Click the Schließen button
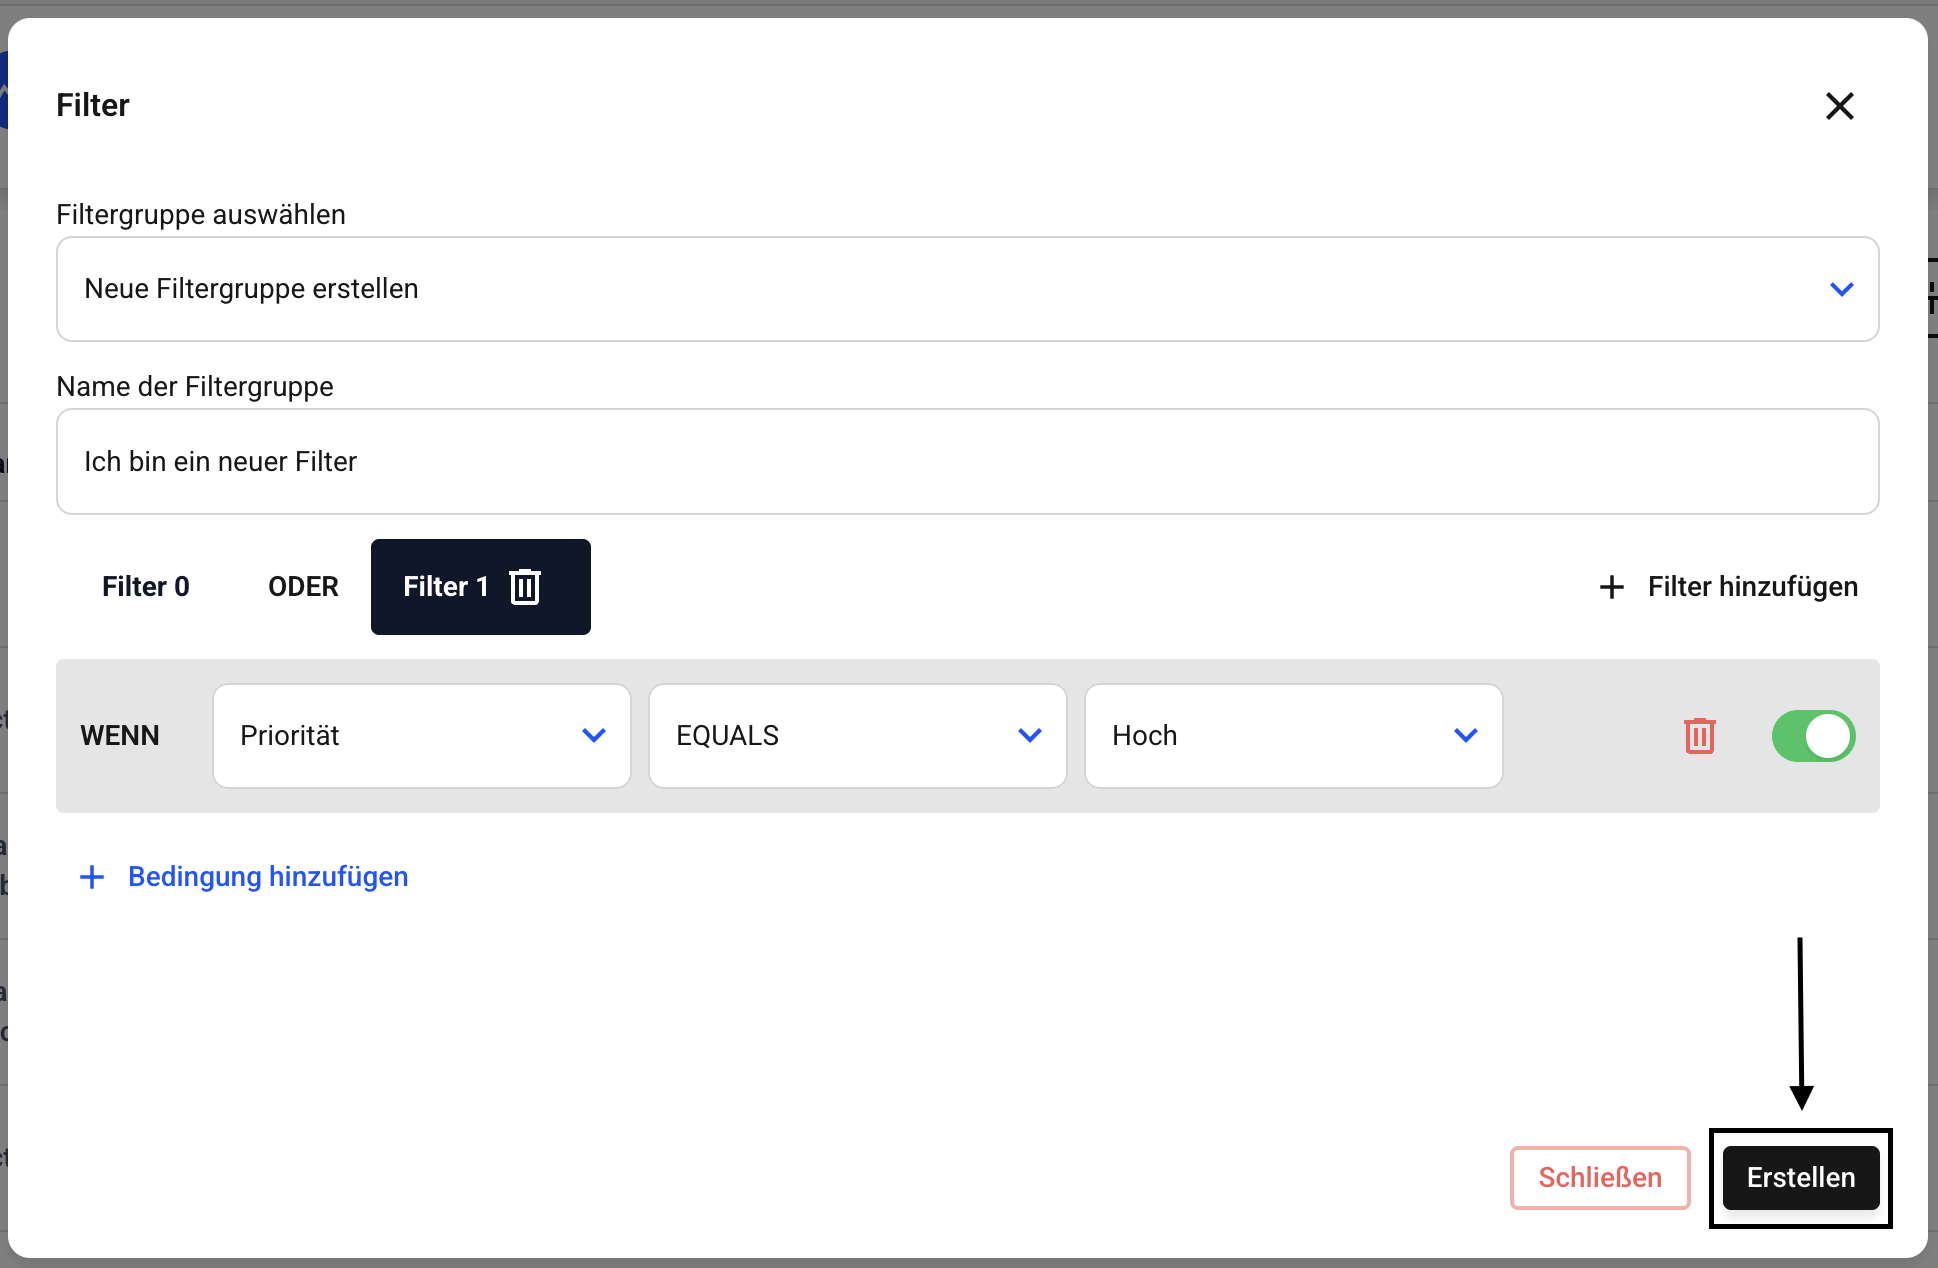The width and height of the screenshot is (1938, 1268). (x=1599, y=1177)
